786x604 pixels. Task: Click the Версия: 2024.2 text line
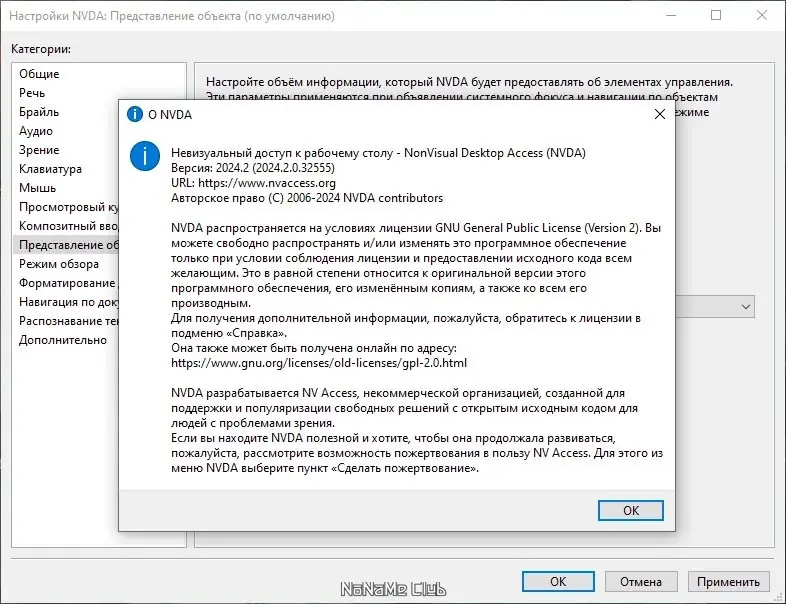tap(253, 168)
